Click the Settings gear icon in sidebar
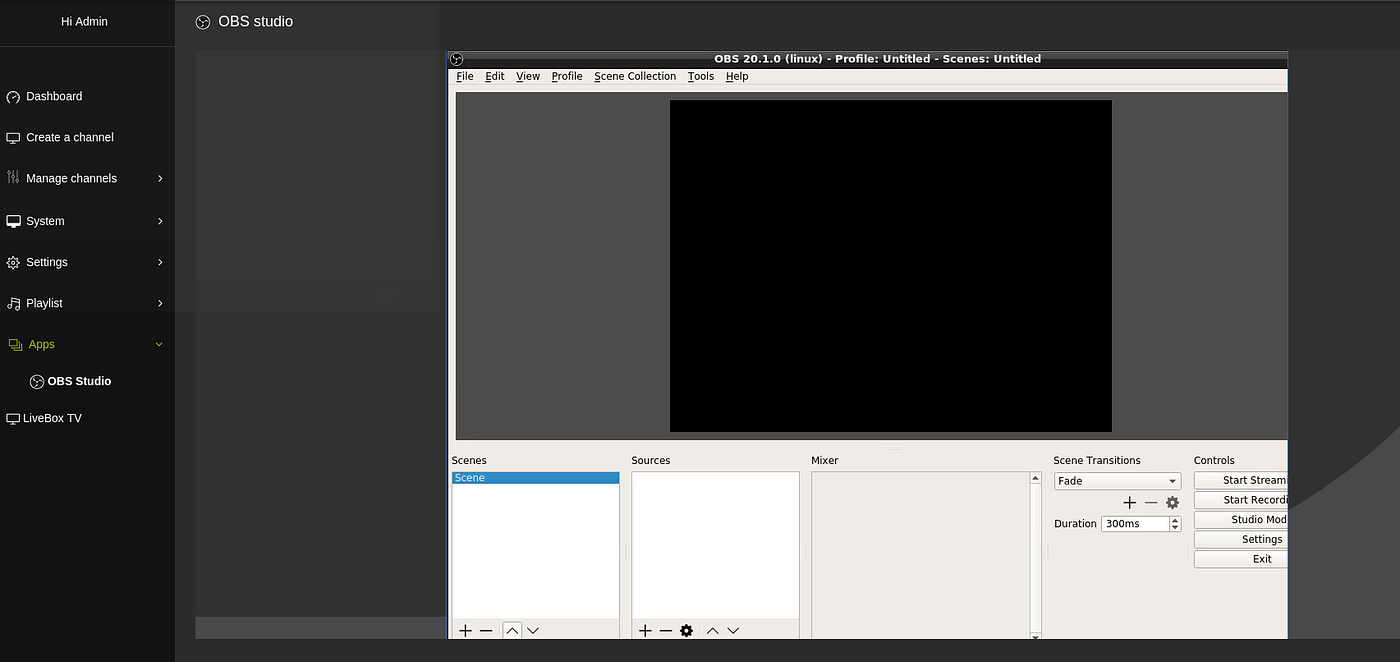This screenshot has height=662, width=1400. pyautogui.click(x=13, y=262)
